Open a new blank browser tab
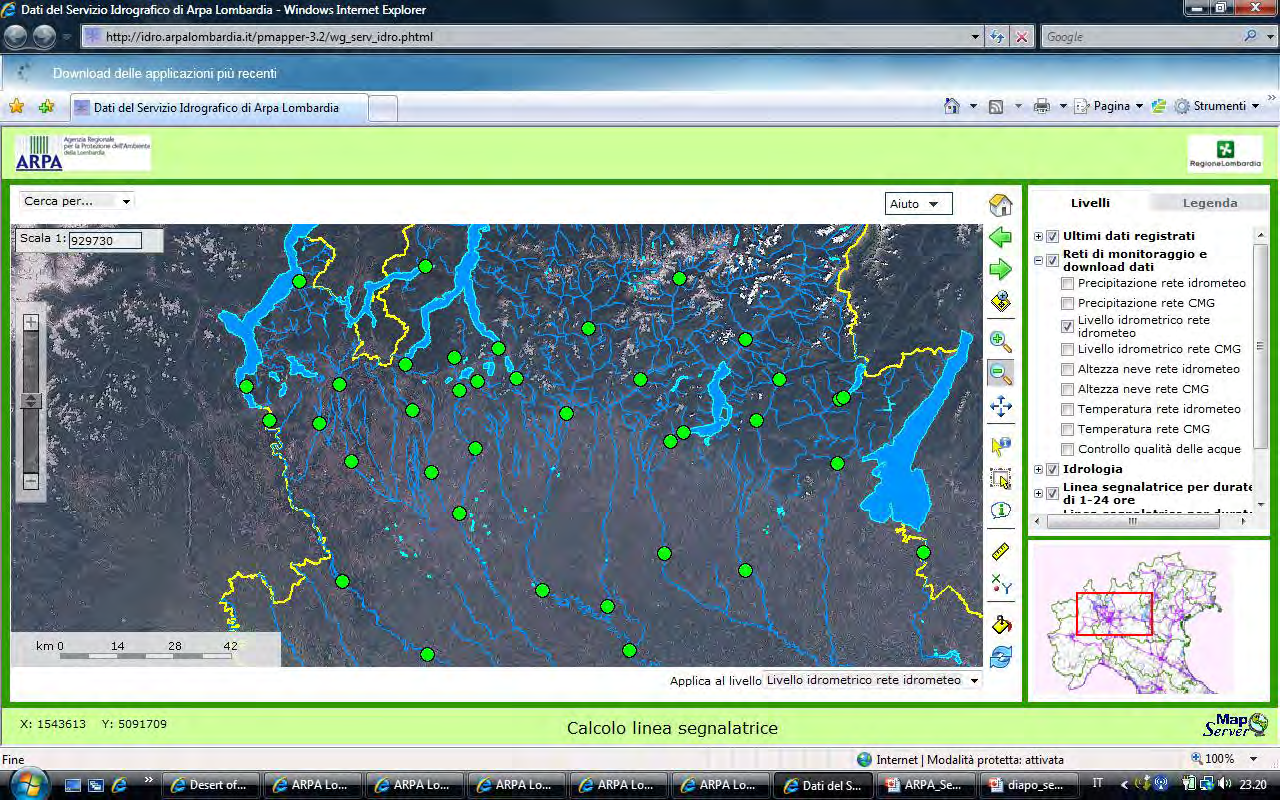This screenshot has width=1280, height=800. [x=383, y=109]
